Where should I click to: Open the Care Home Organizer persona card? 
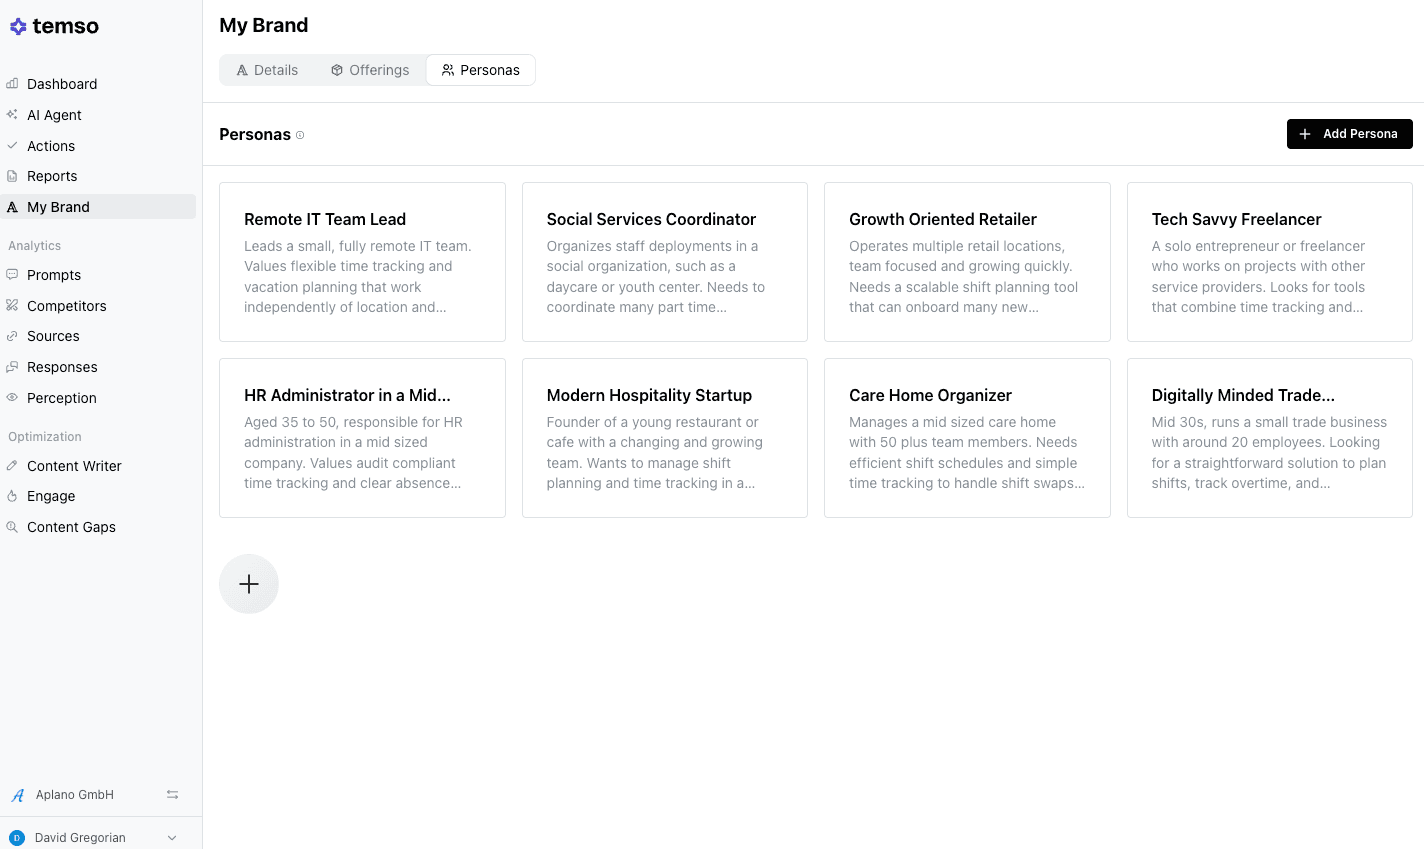[967, 438]
